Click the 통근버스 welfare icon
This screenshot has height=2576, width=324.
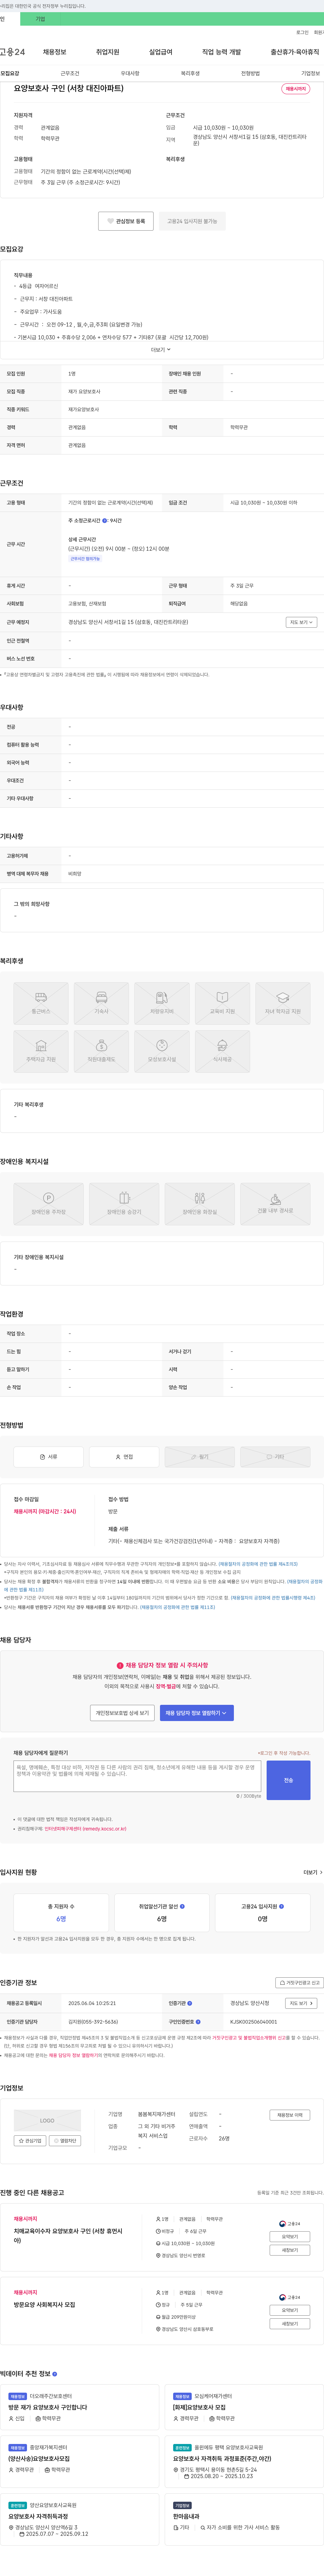pyautogui.click(x=41, y=1003)
